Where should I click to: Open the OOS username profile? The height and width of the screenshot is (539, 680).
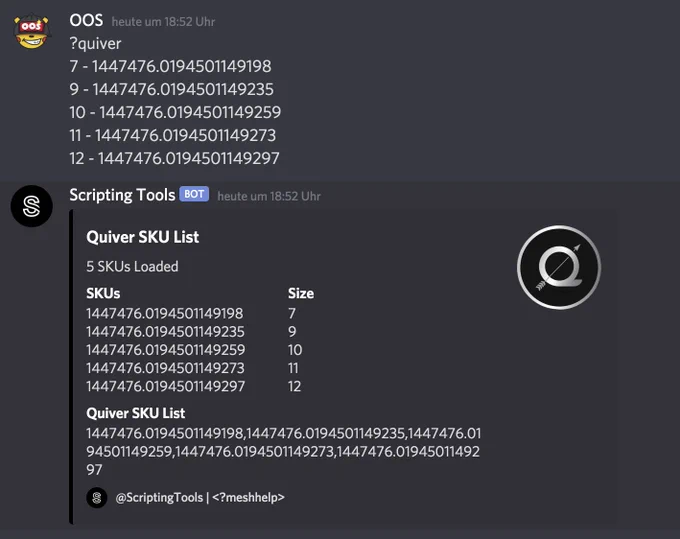(x=86, y=20)
